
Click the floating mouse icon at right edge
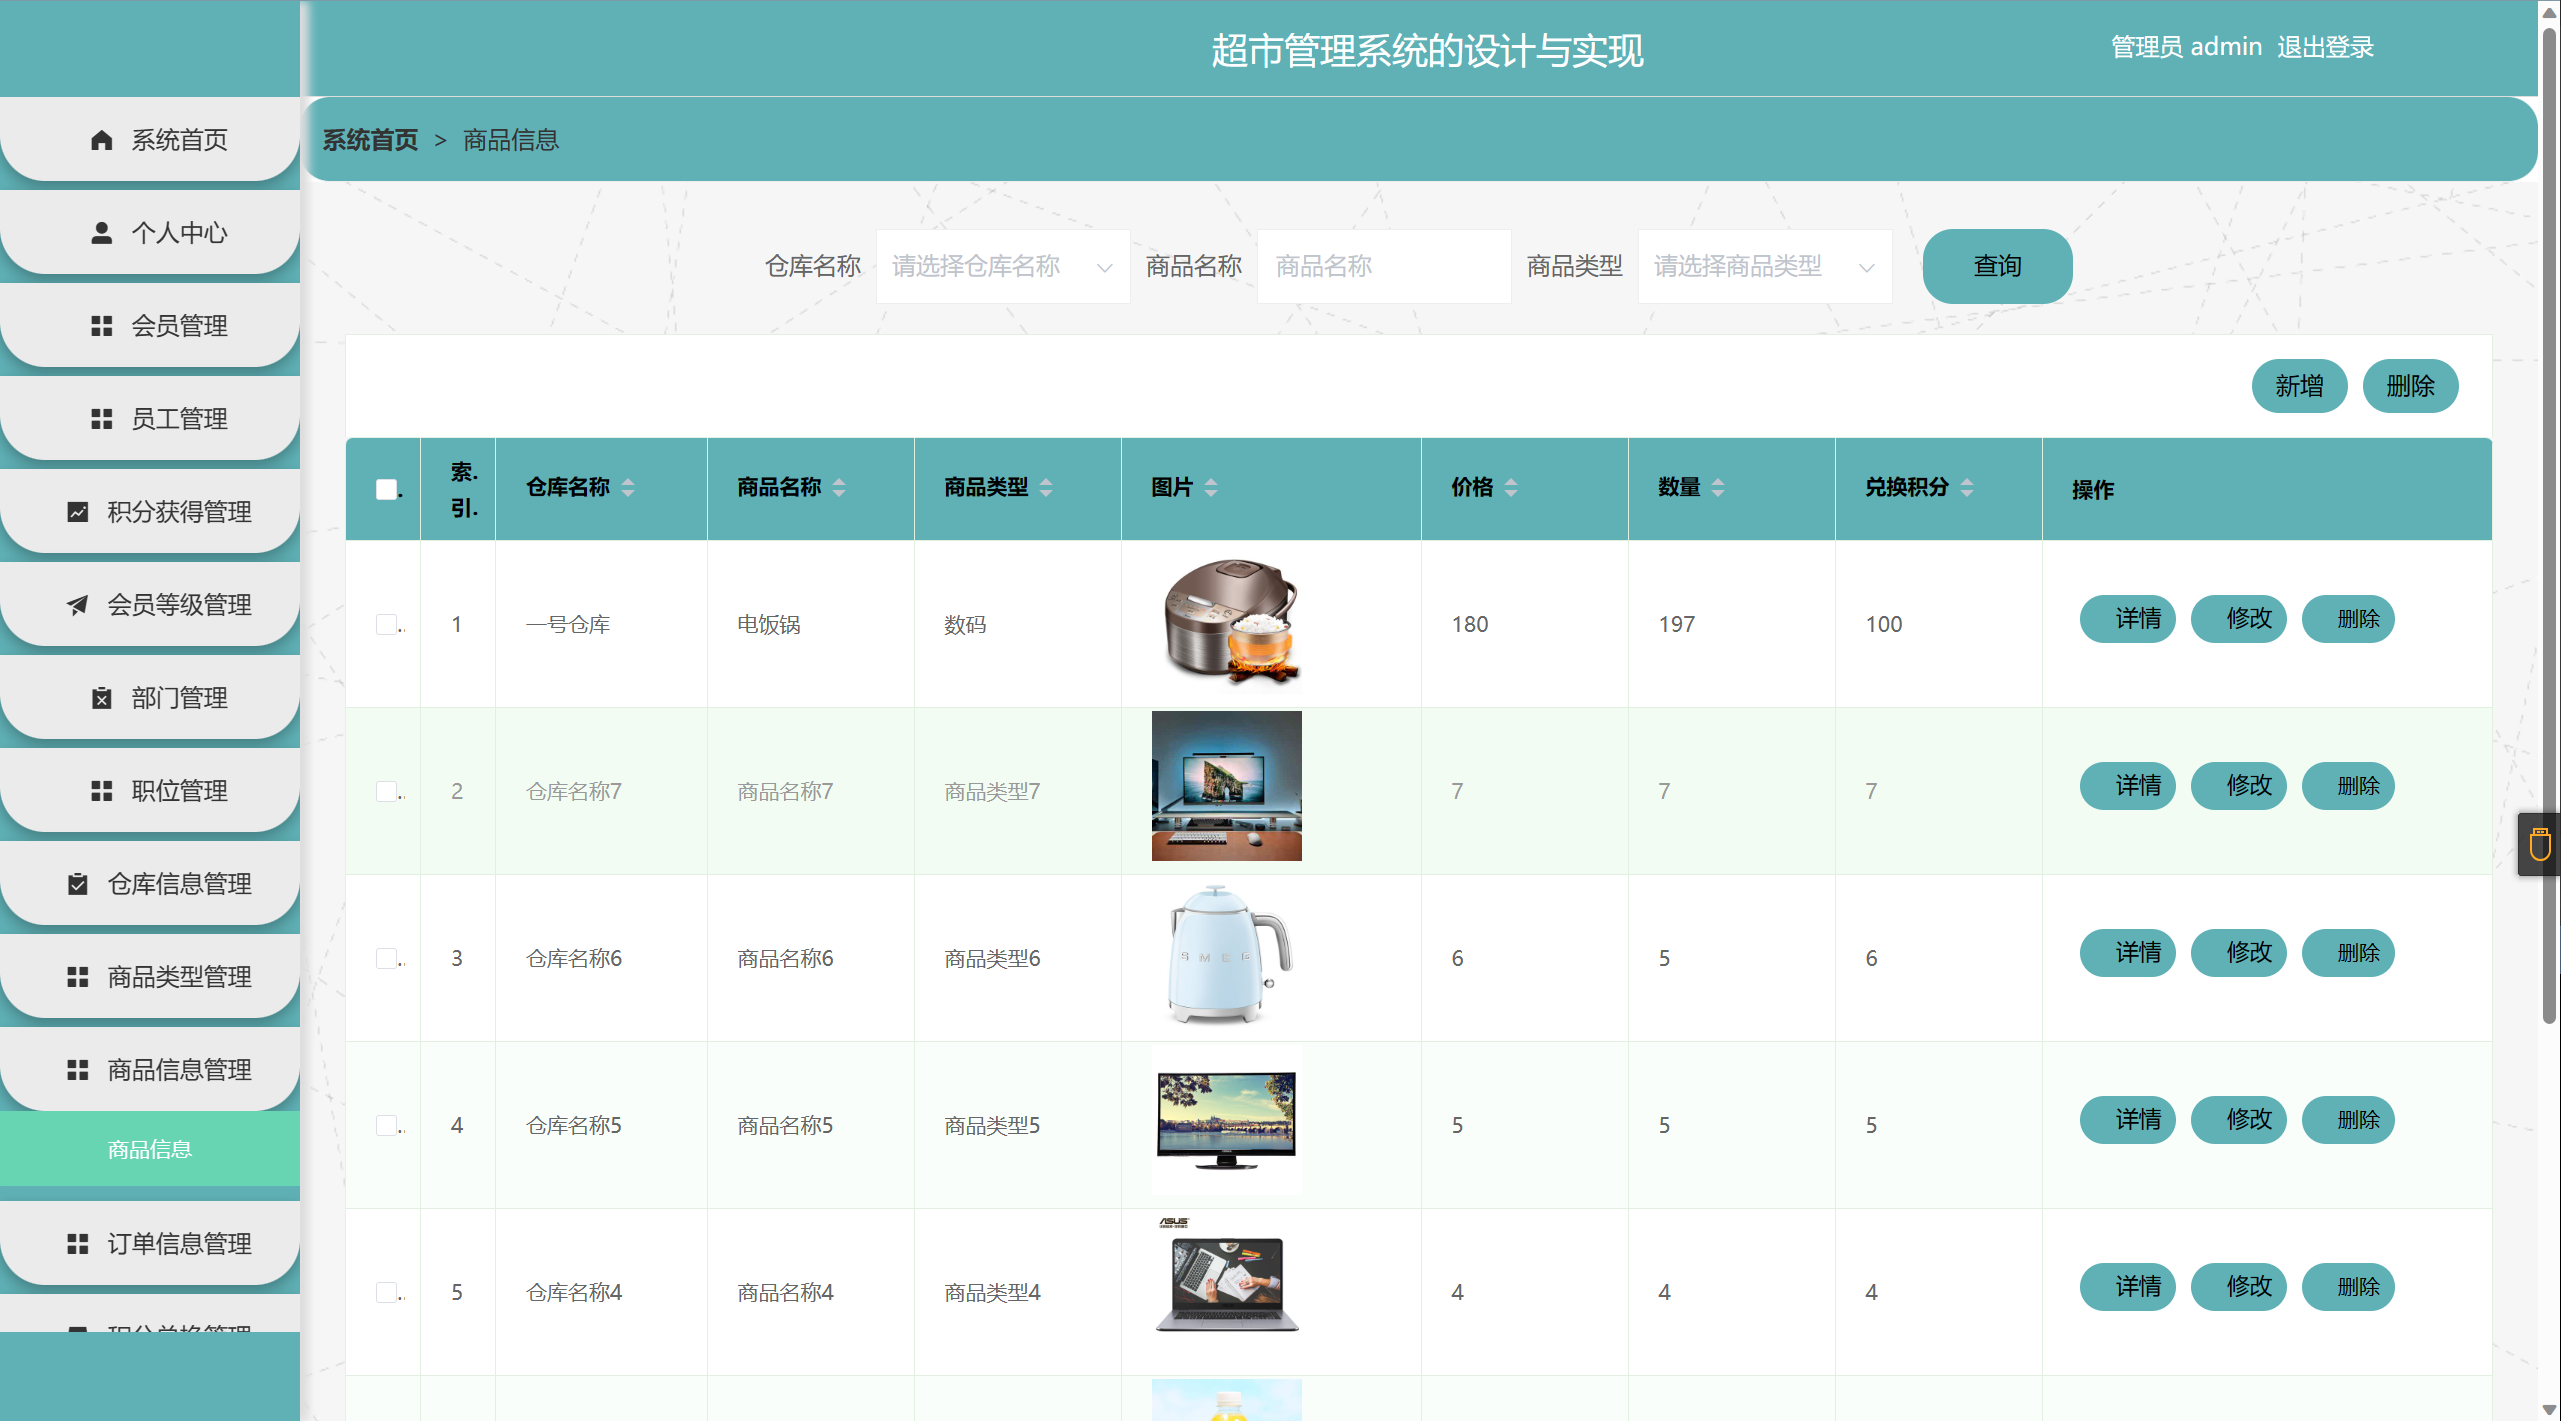click(x=2539, y=845)
